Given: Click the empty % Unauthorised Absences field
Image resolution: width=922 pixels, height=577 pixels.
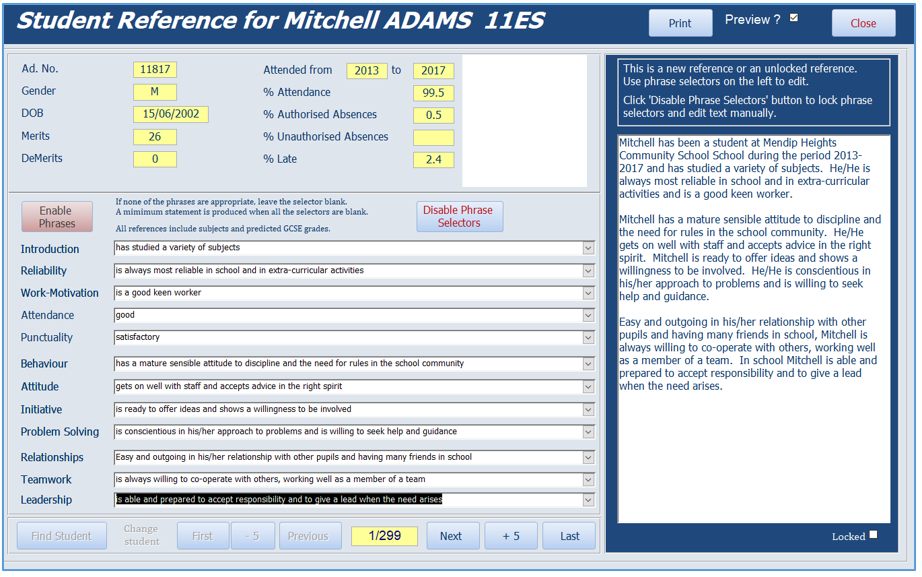Looking at the screenshot, I should pos(433,138).
